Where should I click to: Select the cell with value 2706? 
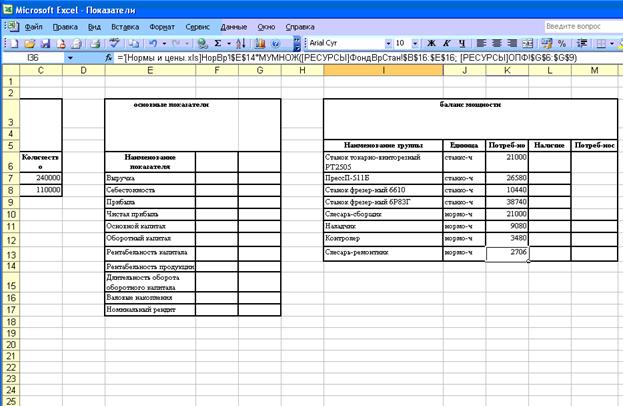[507, 254]
